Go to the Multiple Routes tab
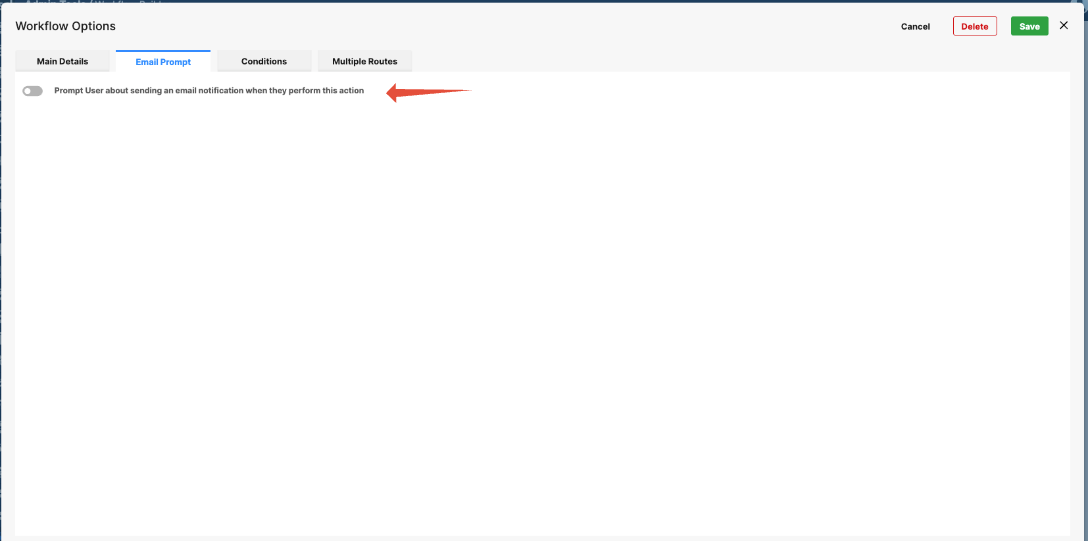Image resolution: width=1088 pixels, height=541 pixels. click(365, 61)
